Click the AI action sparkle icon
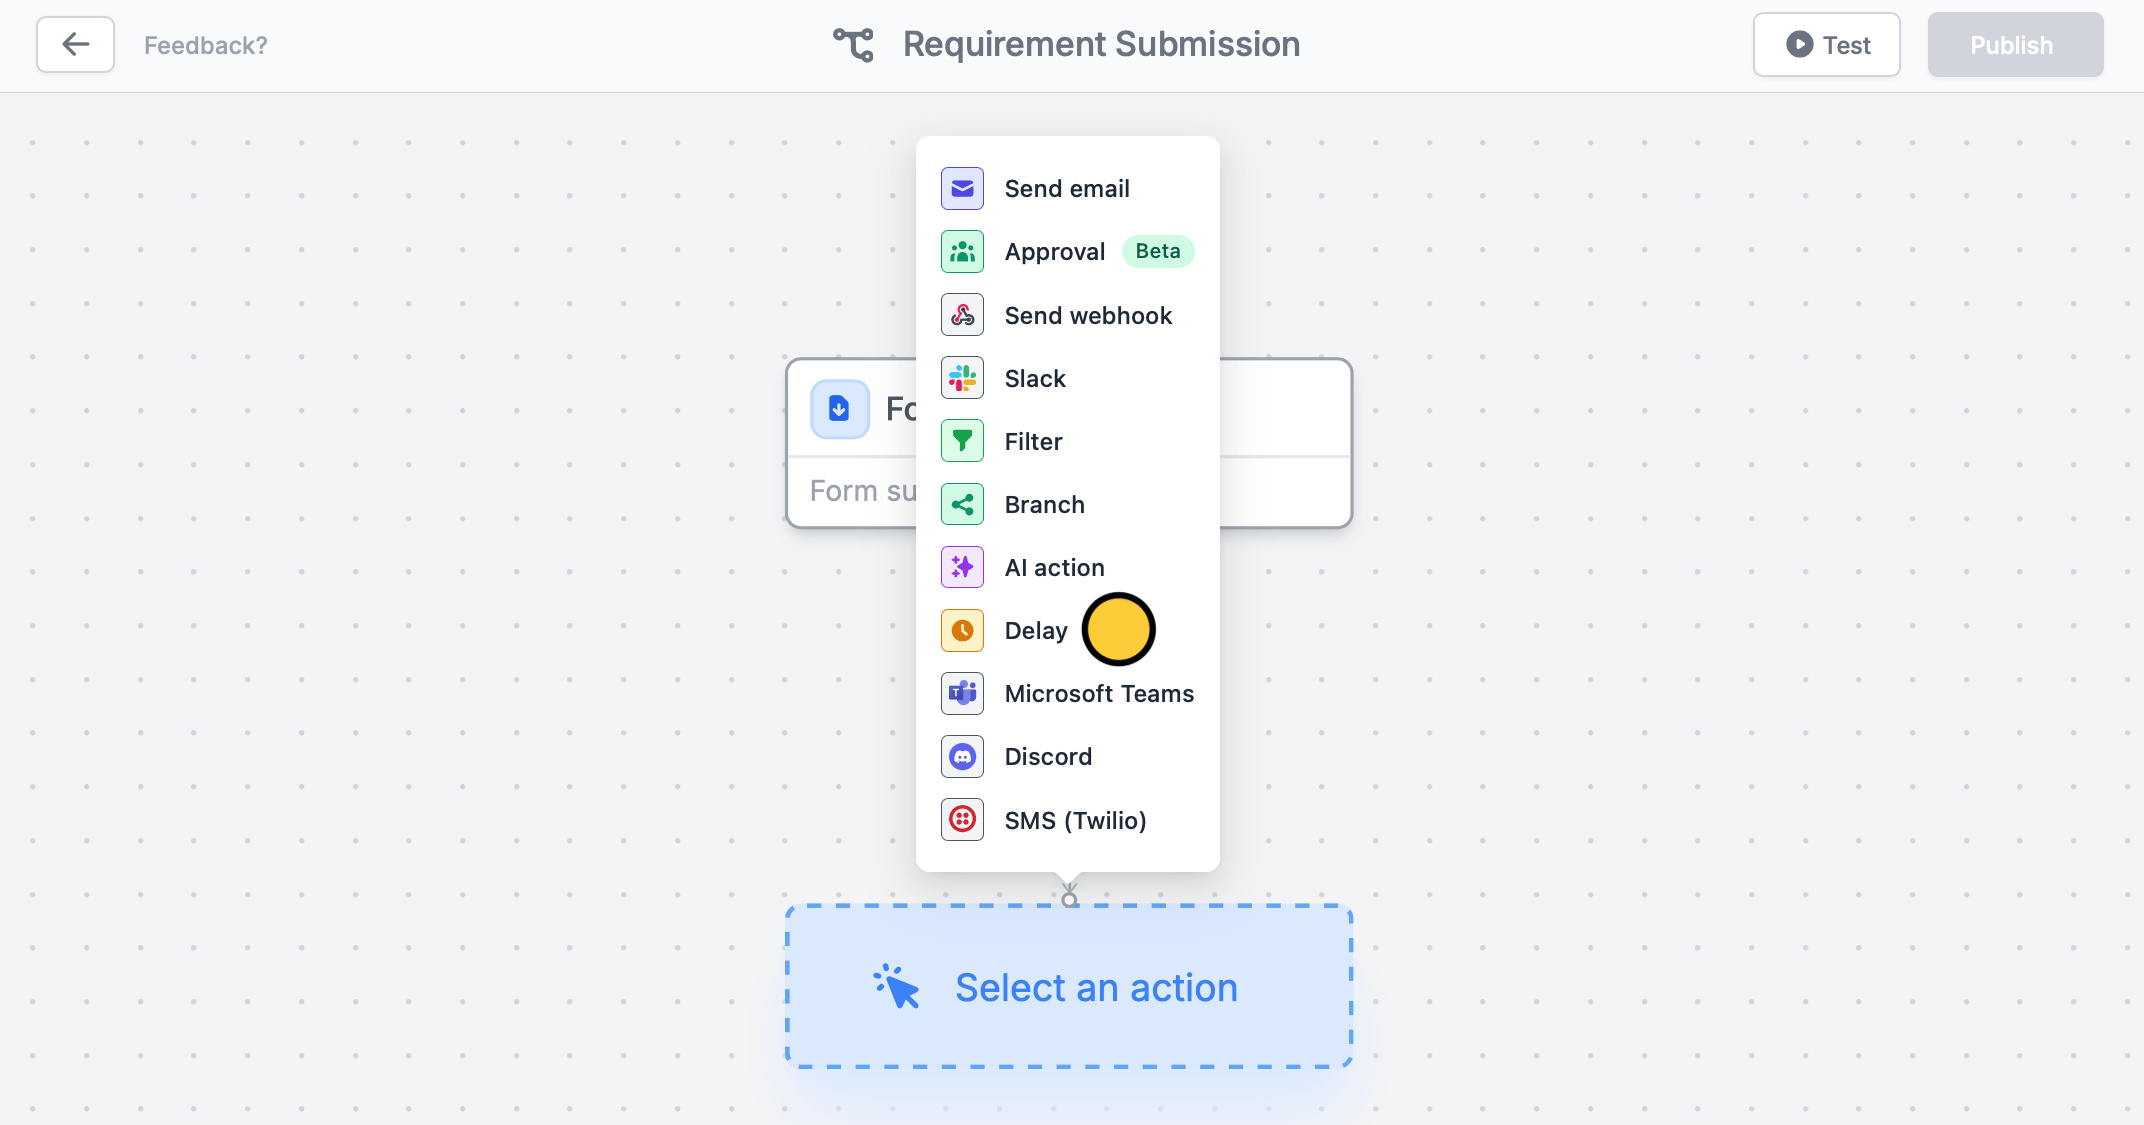Viewport: 2144px width, 1125px height. click(962, 567)
